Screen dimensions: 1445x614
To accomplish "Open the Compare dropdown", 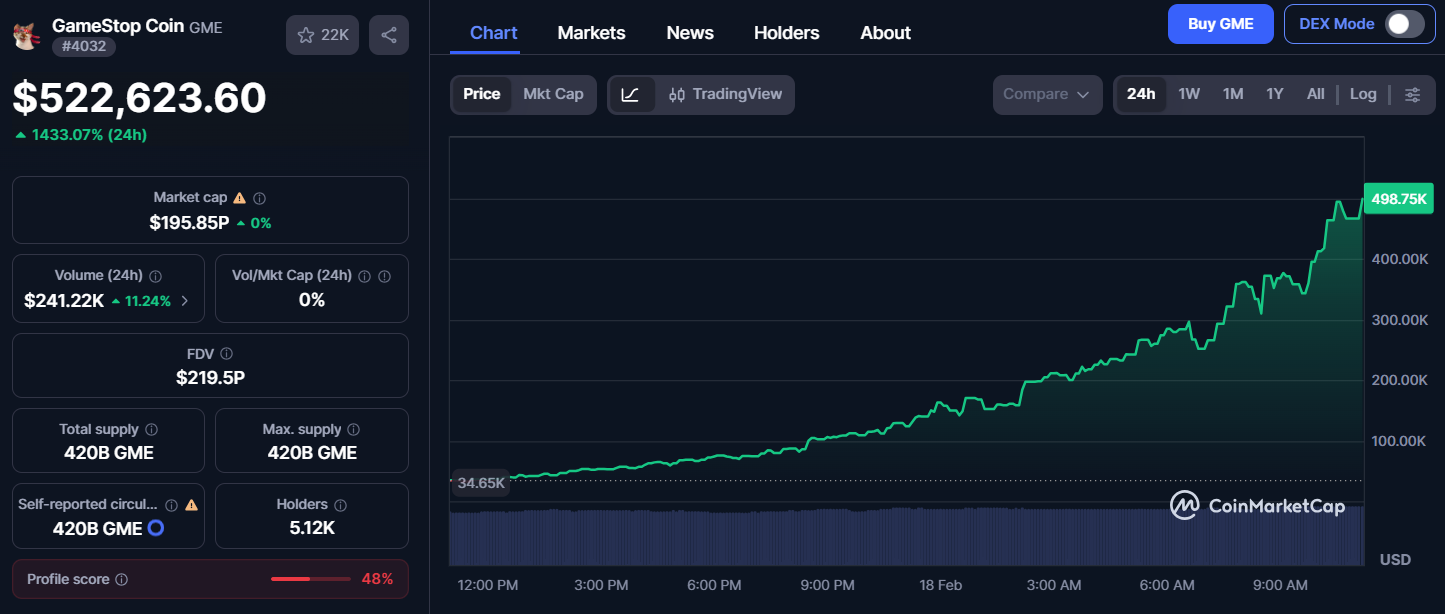I will point(1047,94).
